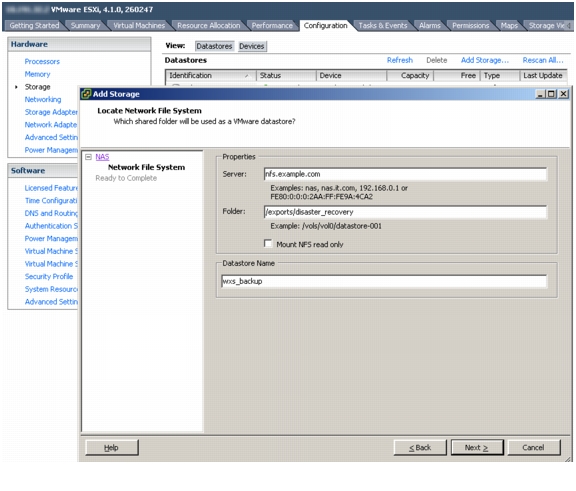Screen dimensions: 576x491
Task: Select the Configuration tab
Action: [x=325, y=25]
